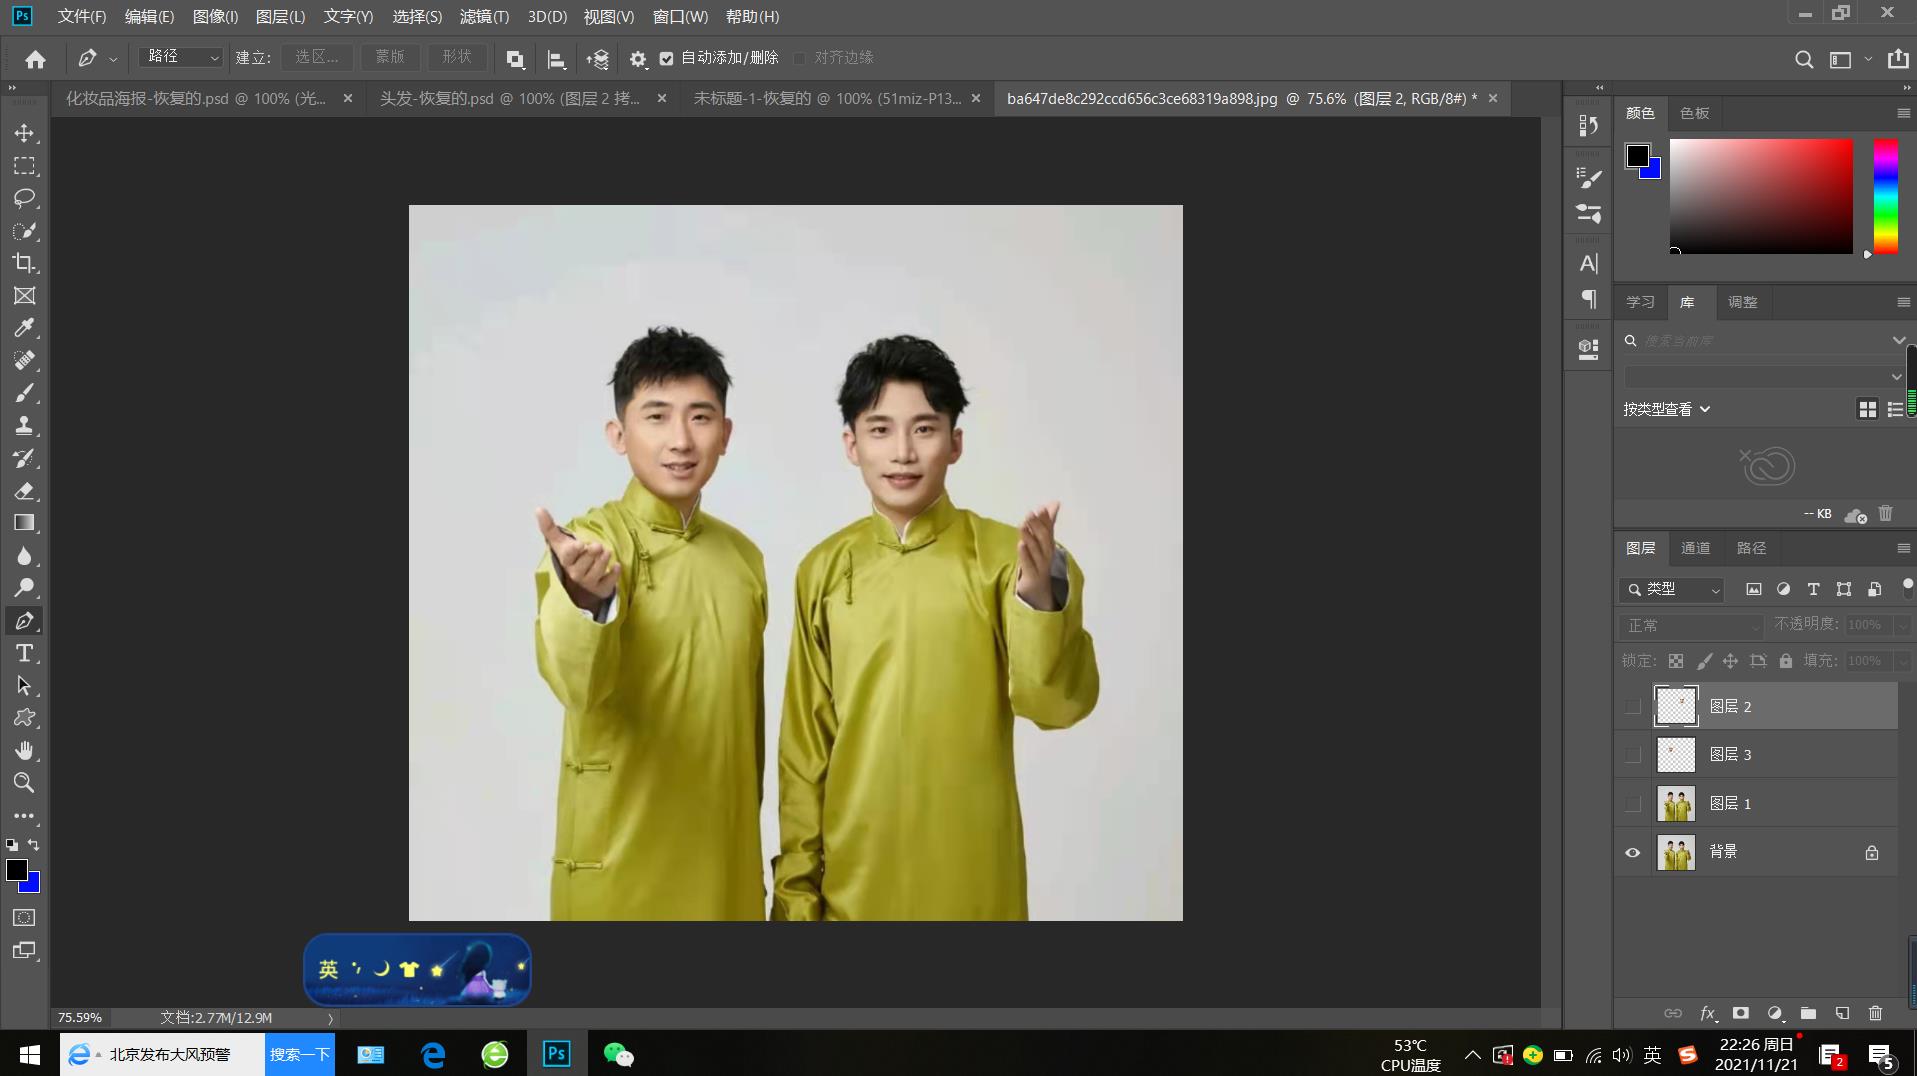Open the 选择(S) menu
Viewport: 1917px width, 1076px height.
pyautogui.click(x=417, y=17)
